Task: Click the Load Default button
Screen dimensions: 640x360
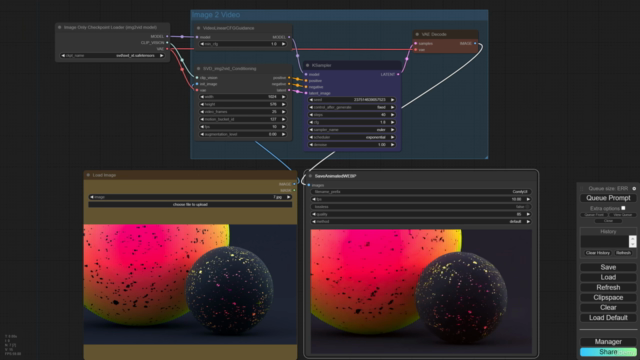Action: coord(608,318)
